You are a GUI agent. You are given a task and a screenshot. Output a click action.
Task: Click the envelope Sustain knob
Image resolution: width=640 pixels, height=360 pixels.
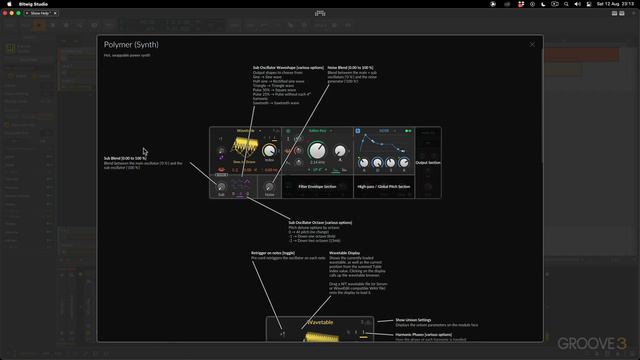[391, 163]
